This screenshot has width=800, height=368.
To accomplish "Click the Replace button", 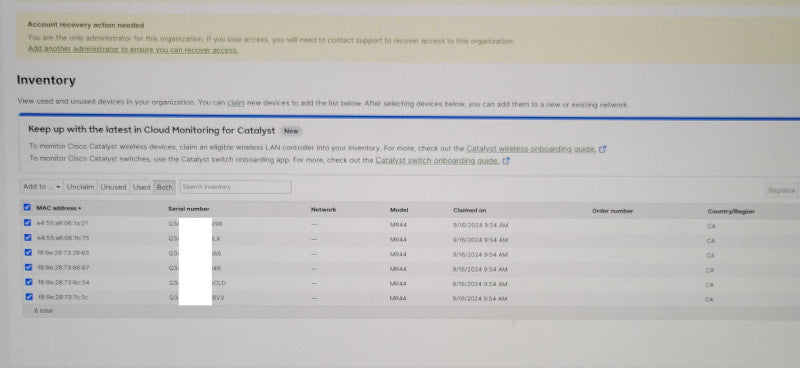I will tap(782, 190).
